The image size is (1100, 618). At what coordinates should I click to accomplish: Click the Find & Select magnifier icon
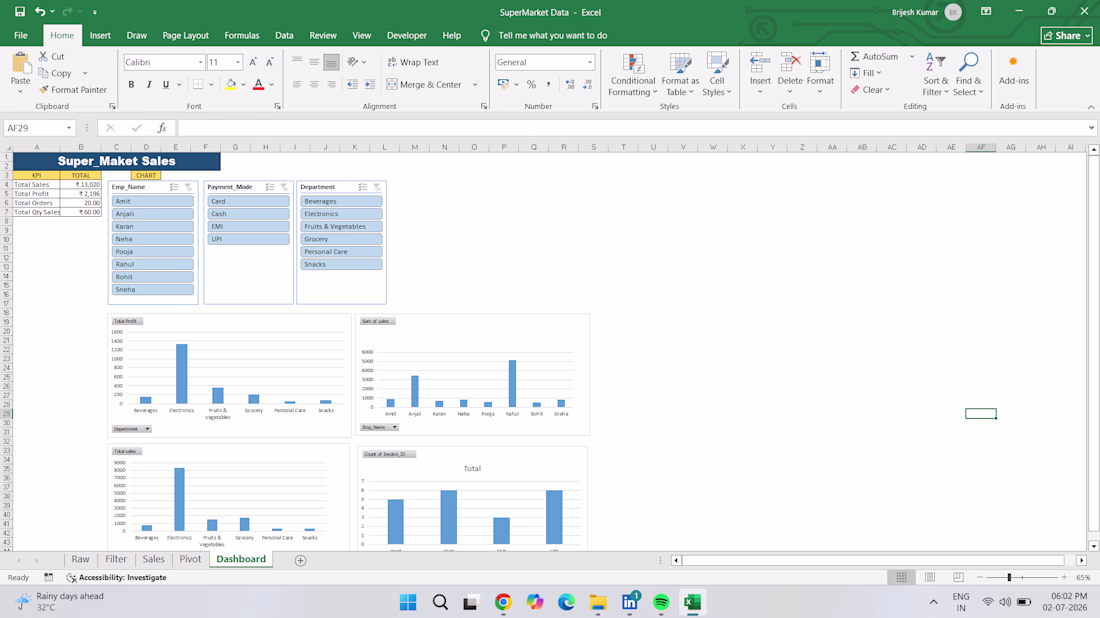coord(969,62)
